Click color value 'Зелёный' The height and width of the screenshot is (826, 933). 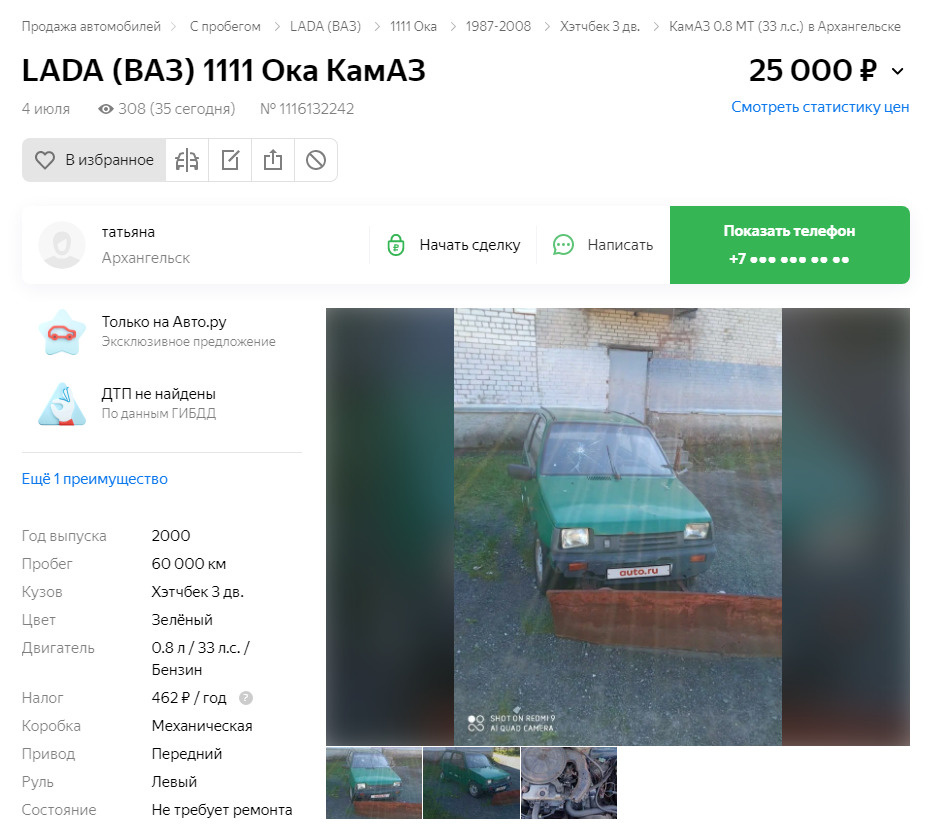tap(182, 620)
